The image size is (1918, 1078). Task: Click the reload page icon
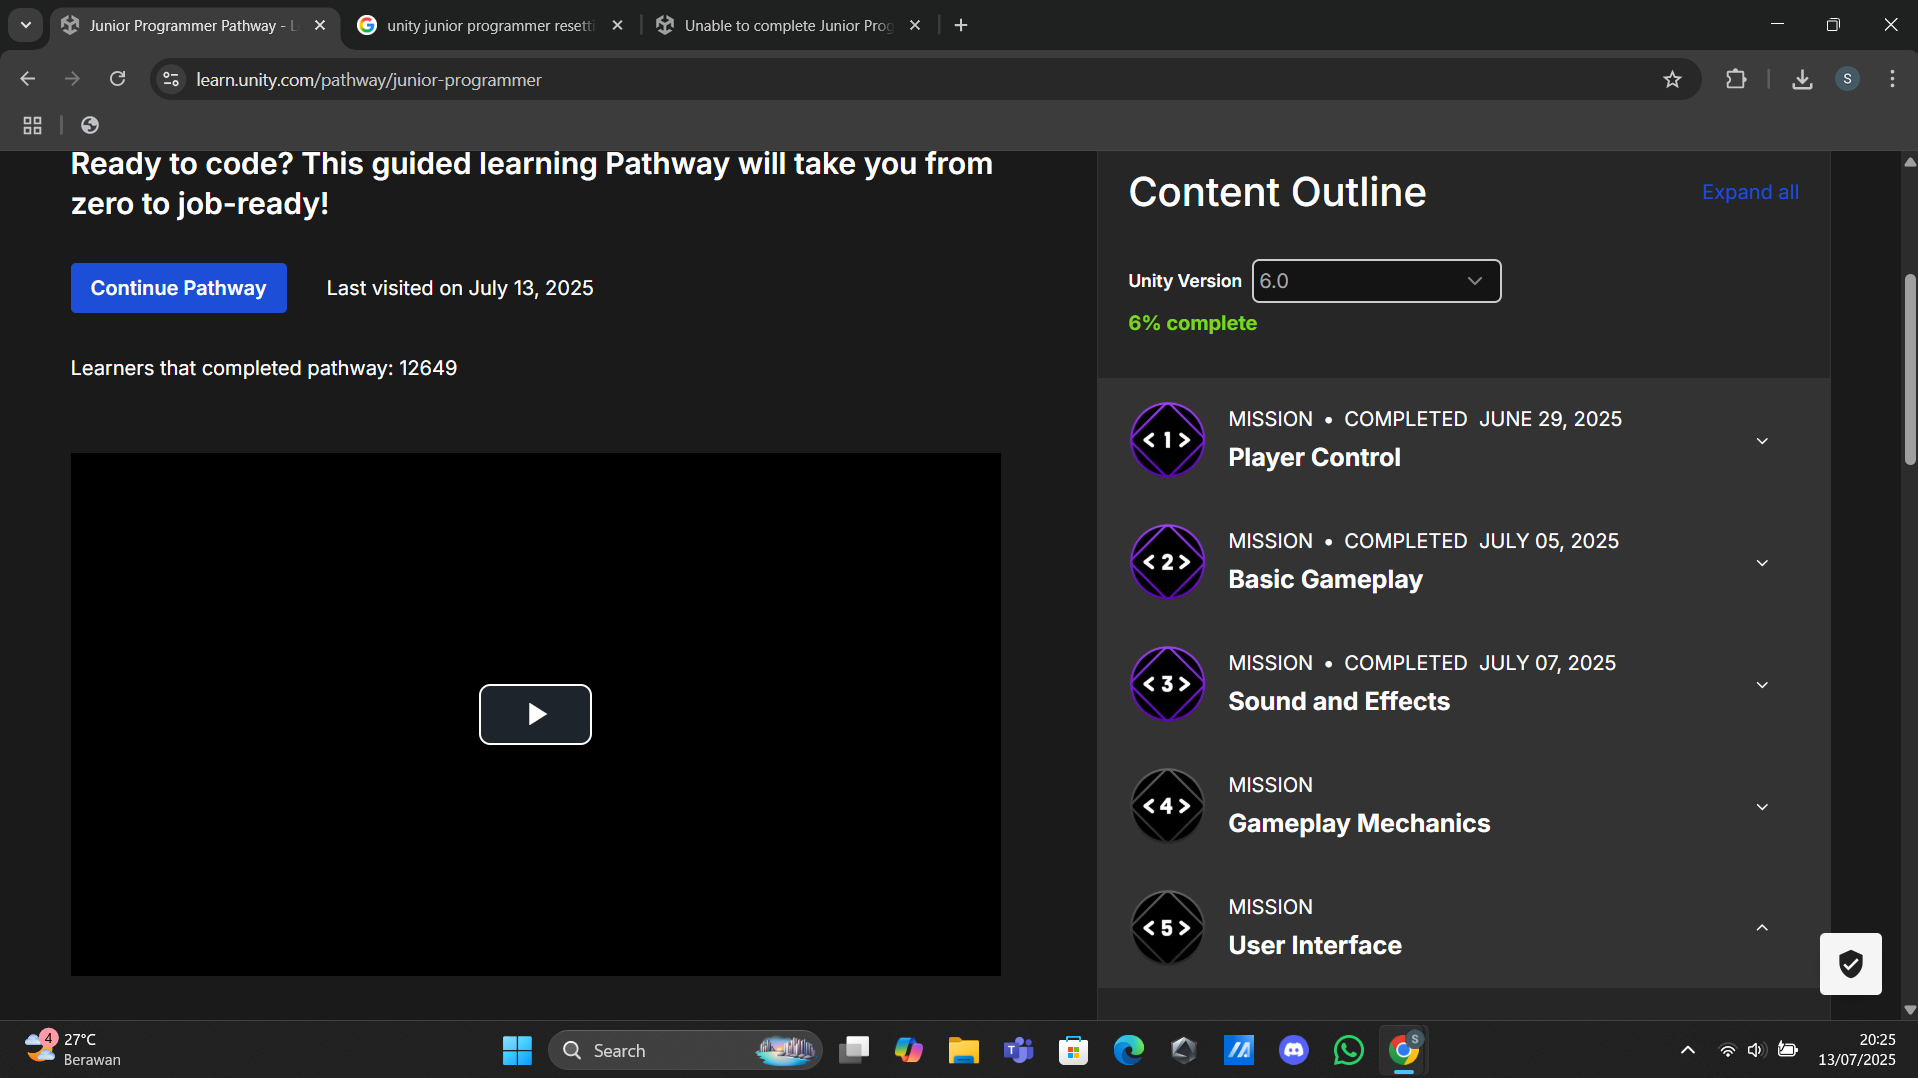pyautogui.click(x=117, y=78)
